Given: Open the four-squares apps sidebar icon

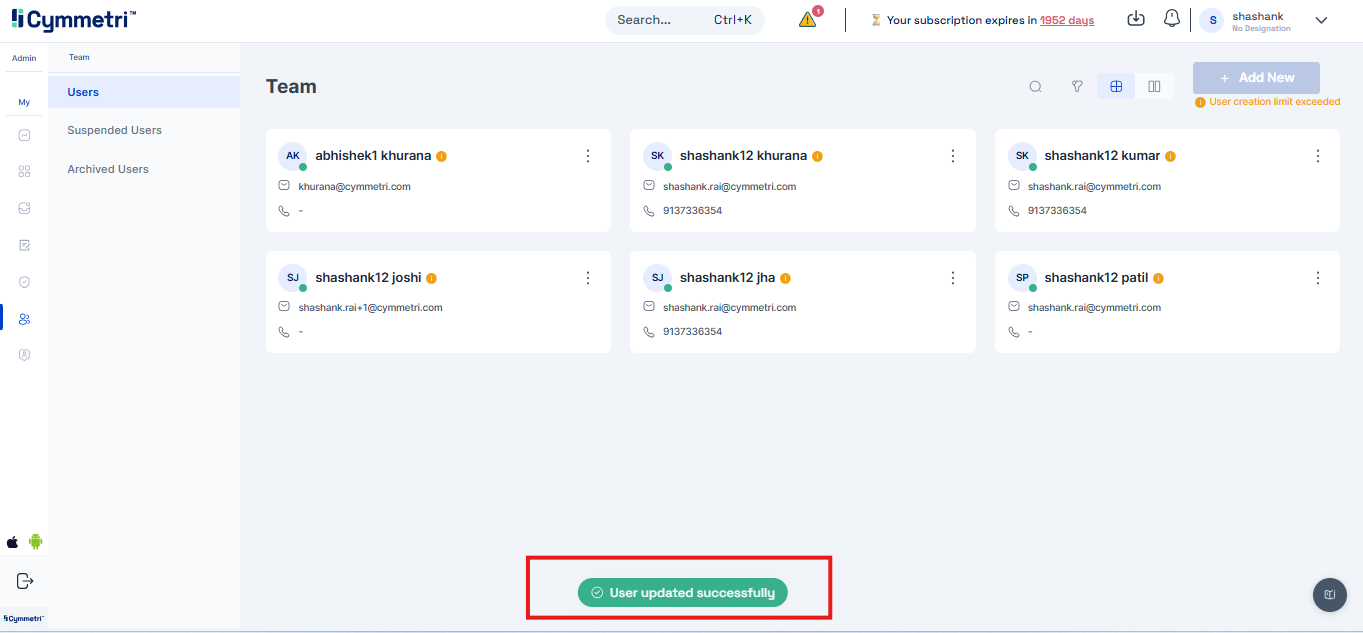Looking at the screenshot, I should pos(24,171).
